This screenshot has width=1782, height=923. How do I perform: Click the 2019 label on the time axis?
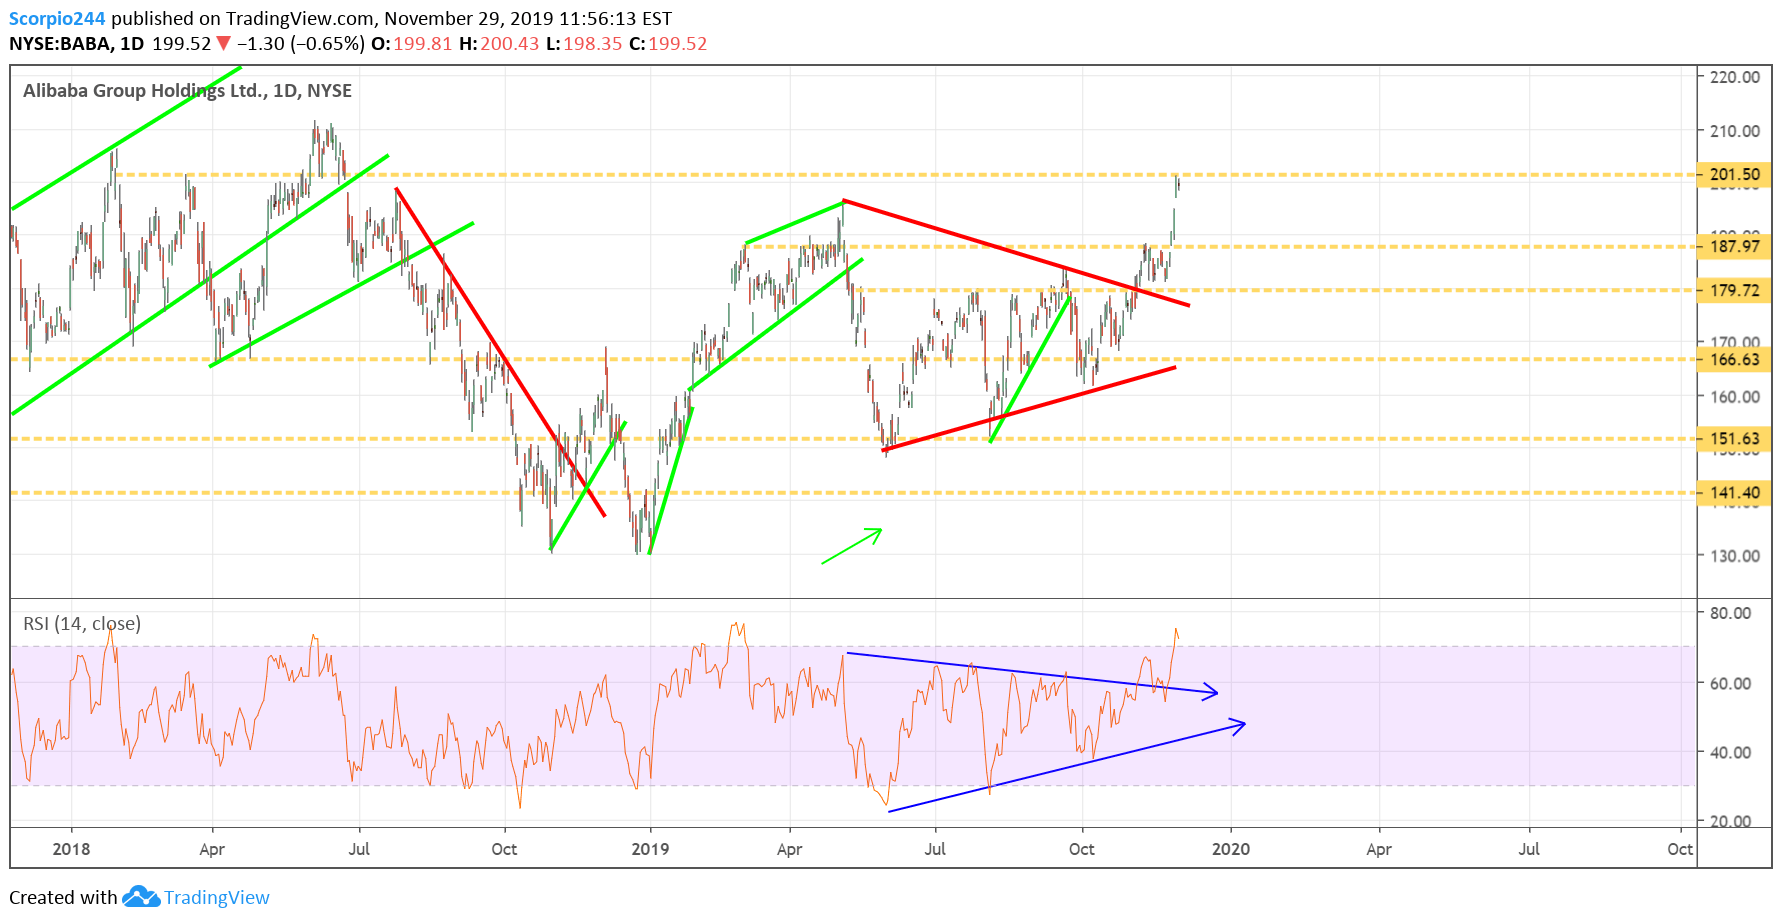(650, 849)
